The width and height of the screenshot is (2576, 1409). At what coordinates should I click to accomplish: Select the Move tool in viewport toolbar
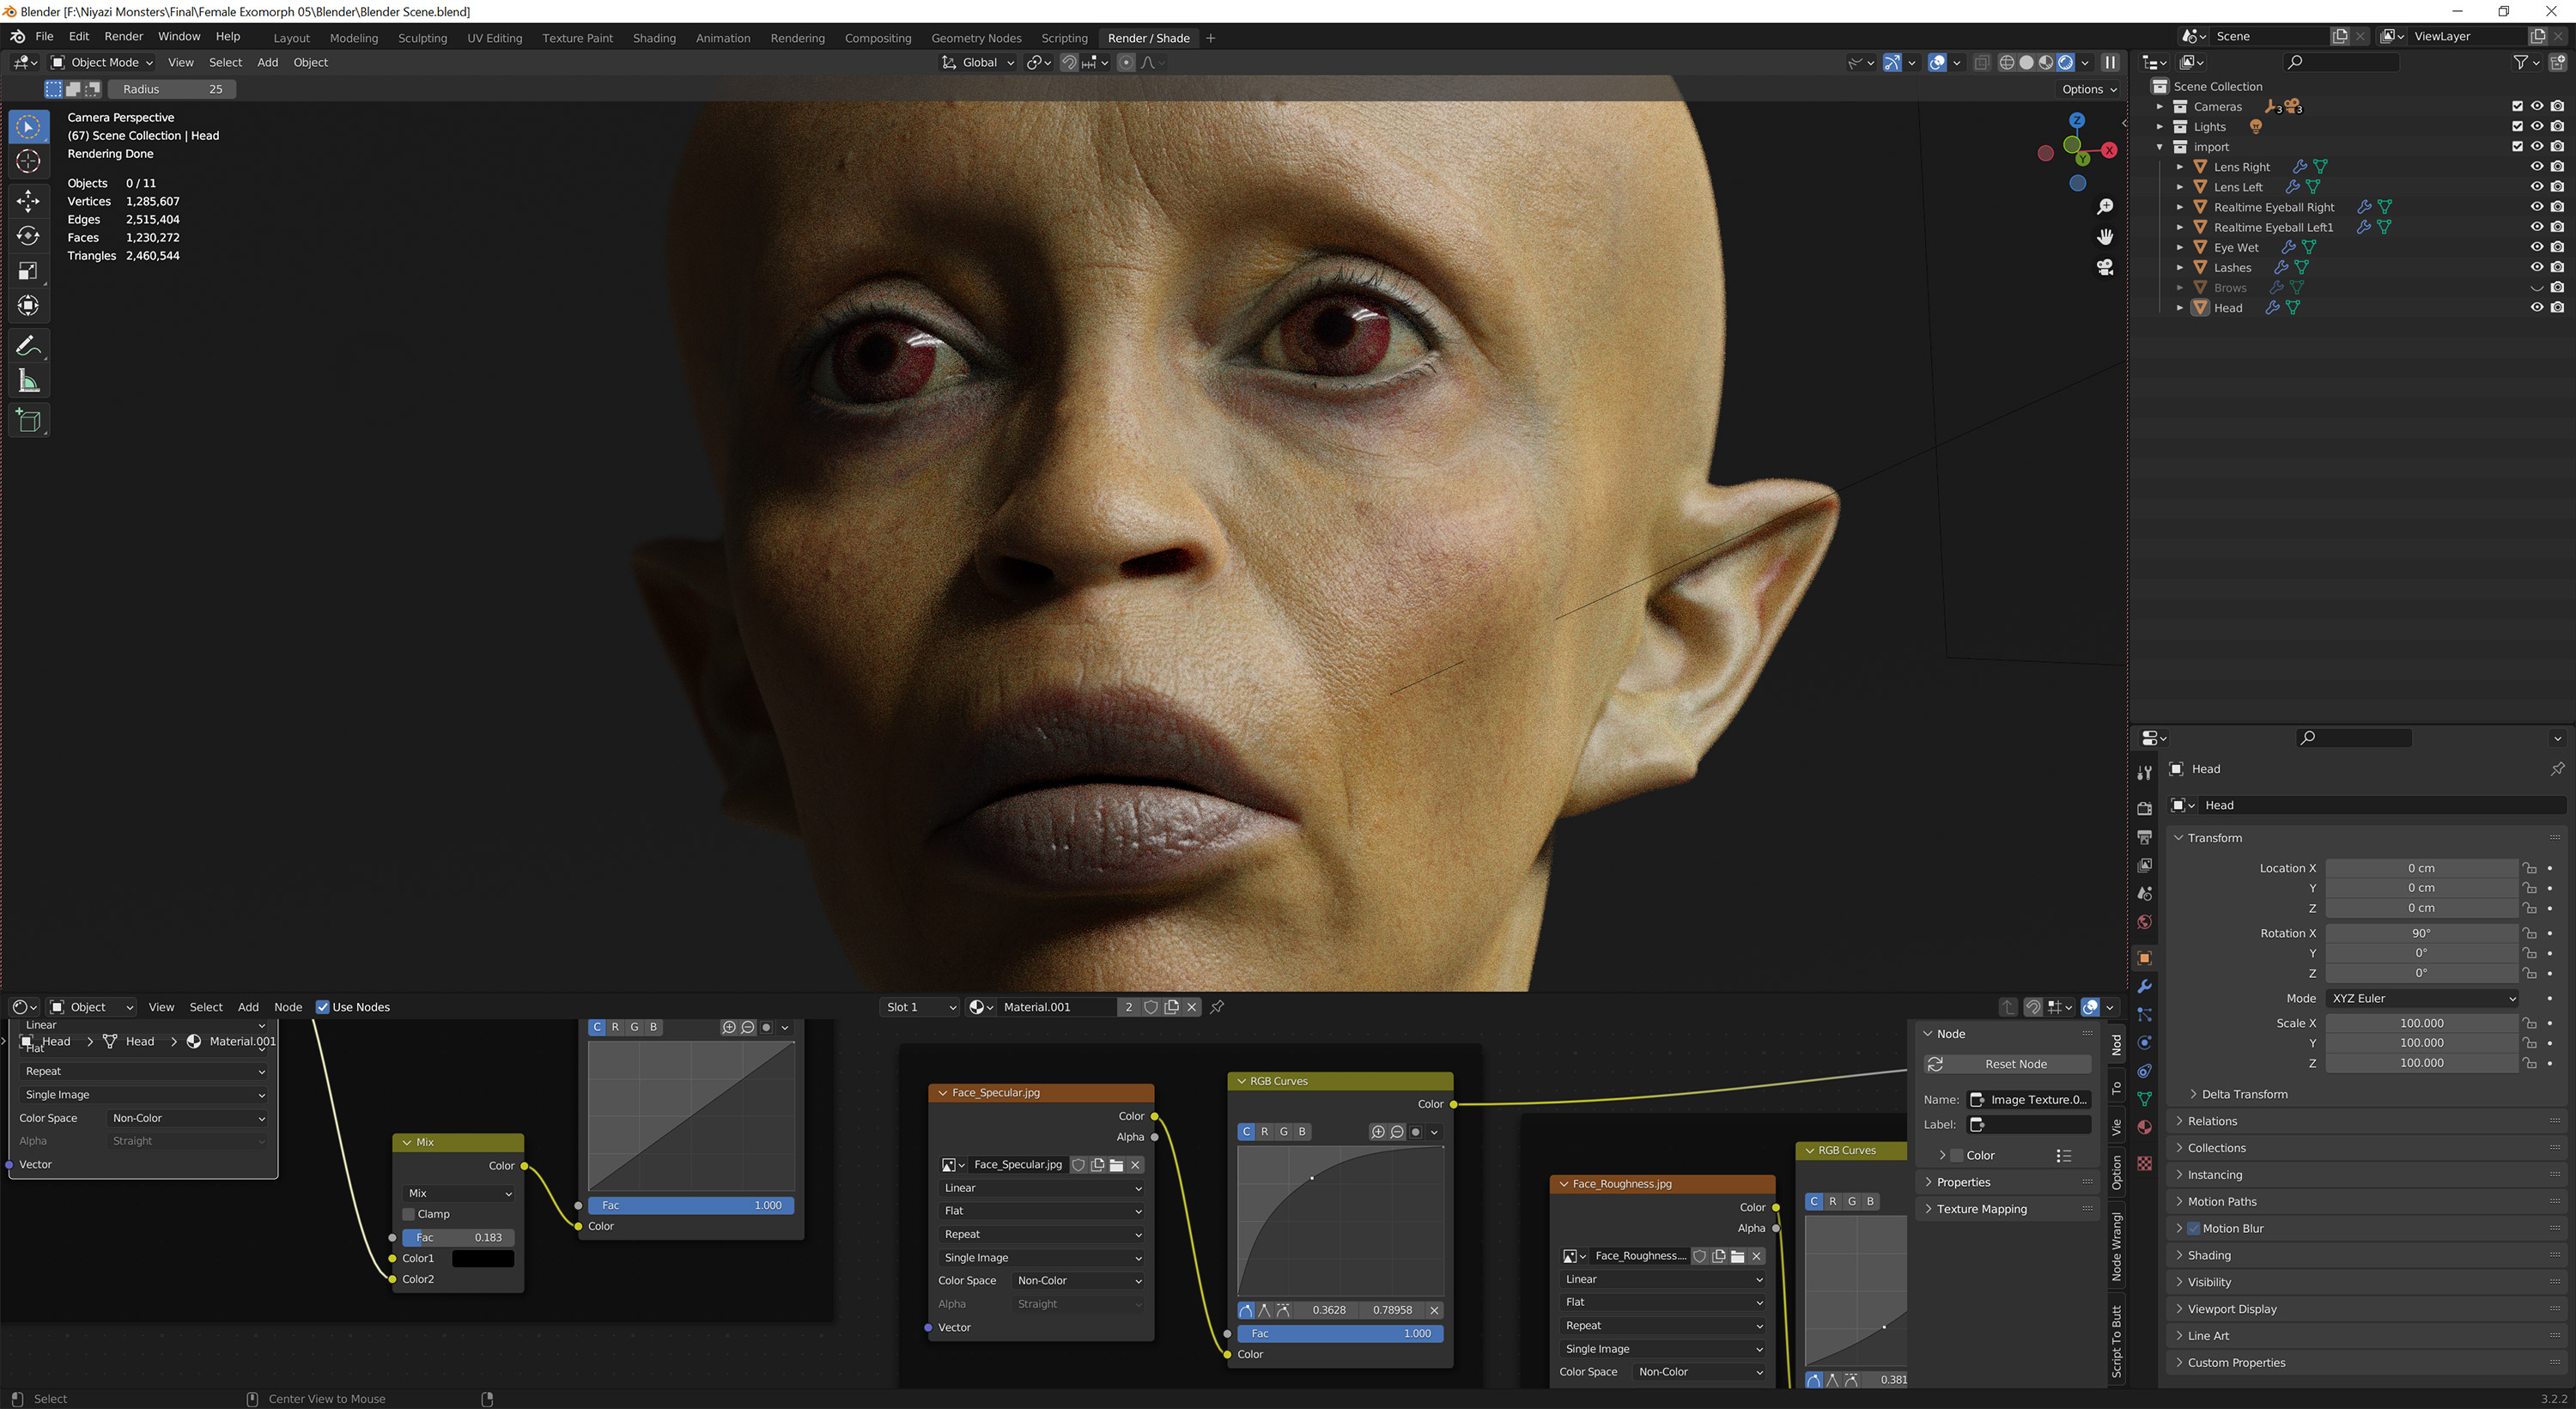click(28, 201)
